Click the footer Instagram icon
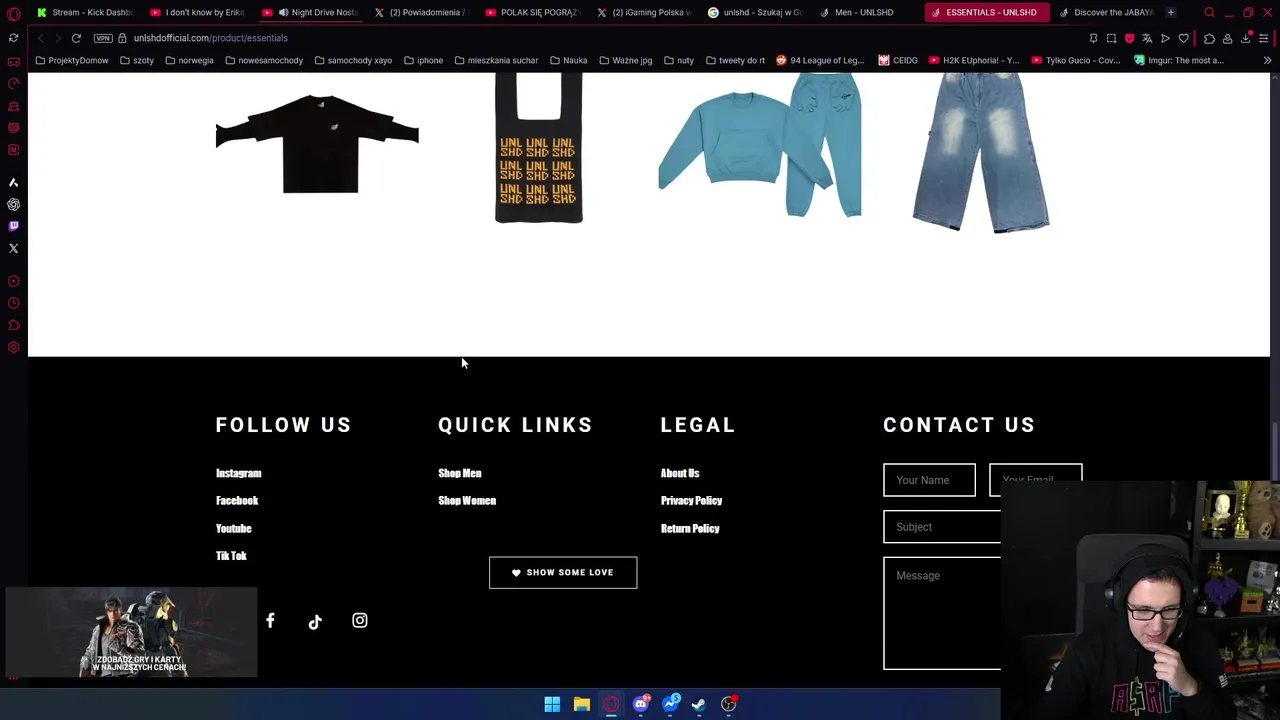This screenshot has height=720, width=1280. [360, 621]
